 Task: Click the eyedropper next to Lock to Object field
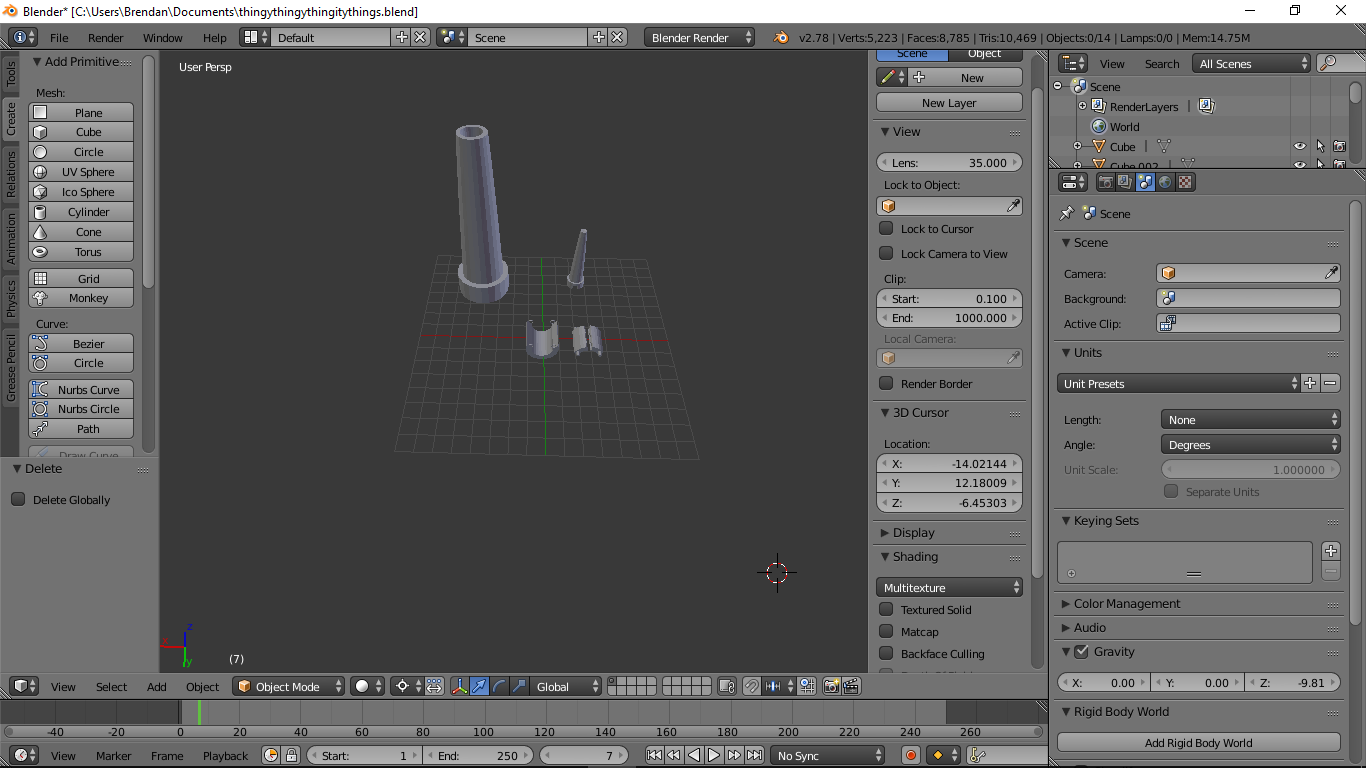1013,206
